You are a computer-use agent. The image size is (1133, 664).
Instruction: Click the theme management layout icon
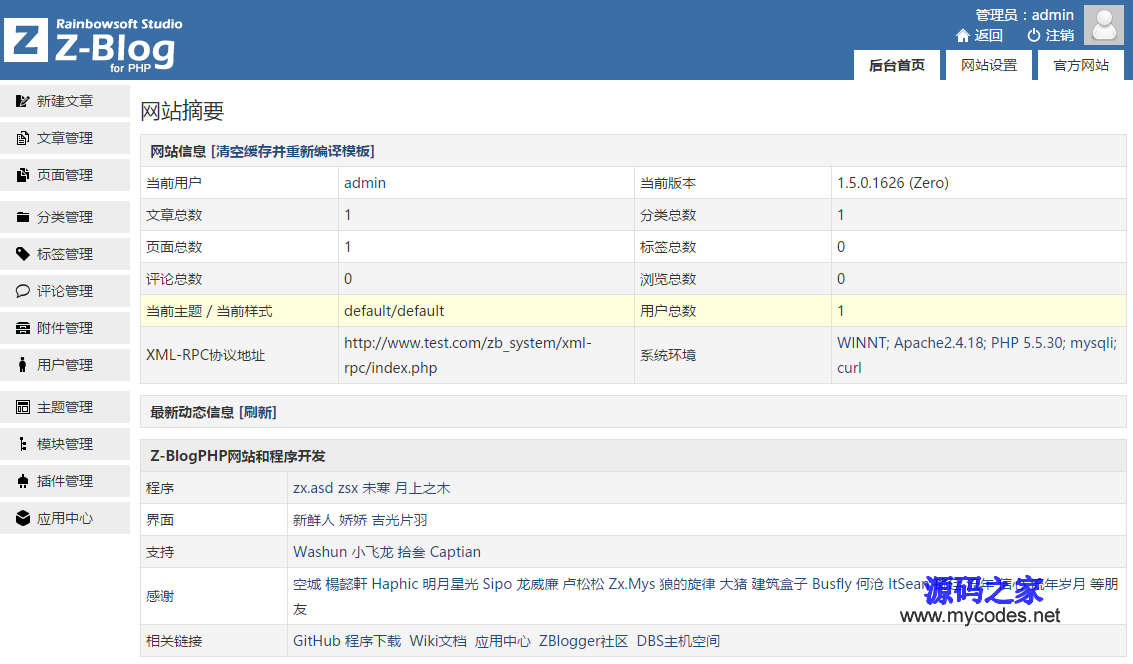point(23,407)
